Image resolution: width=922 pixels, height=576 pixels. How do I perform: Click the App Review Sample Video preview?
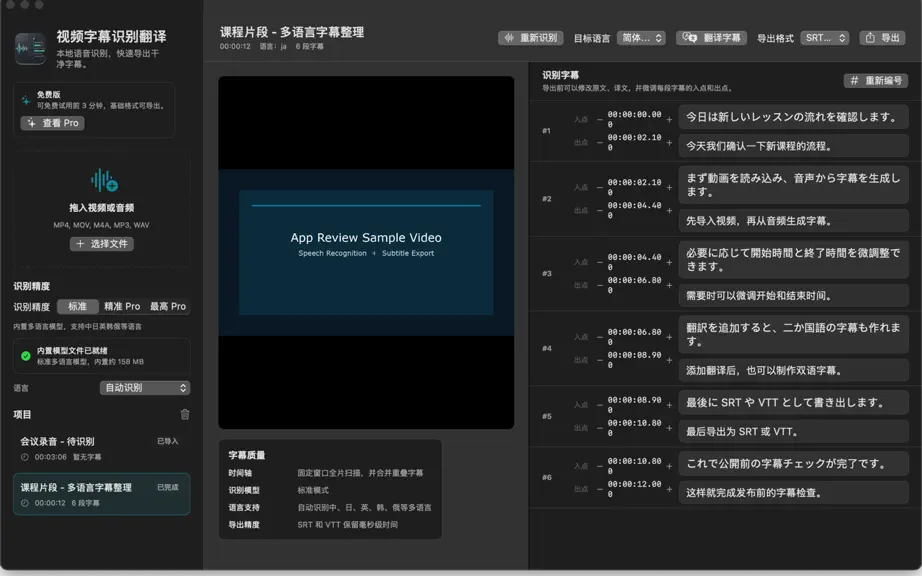coord(366,252)
